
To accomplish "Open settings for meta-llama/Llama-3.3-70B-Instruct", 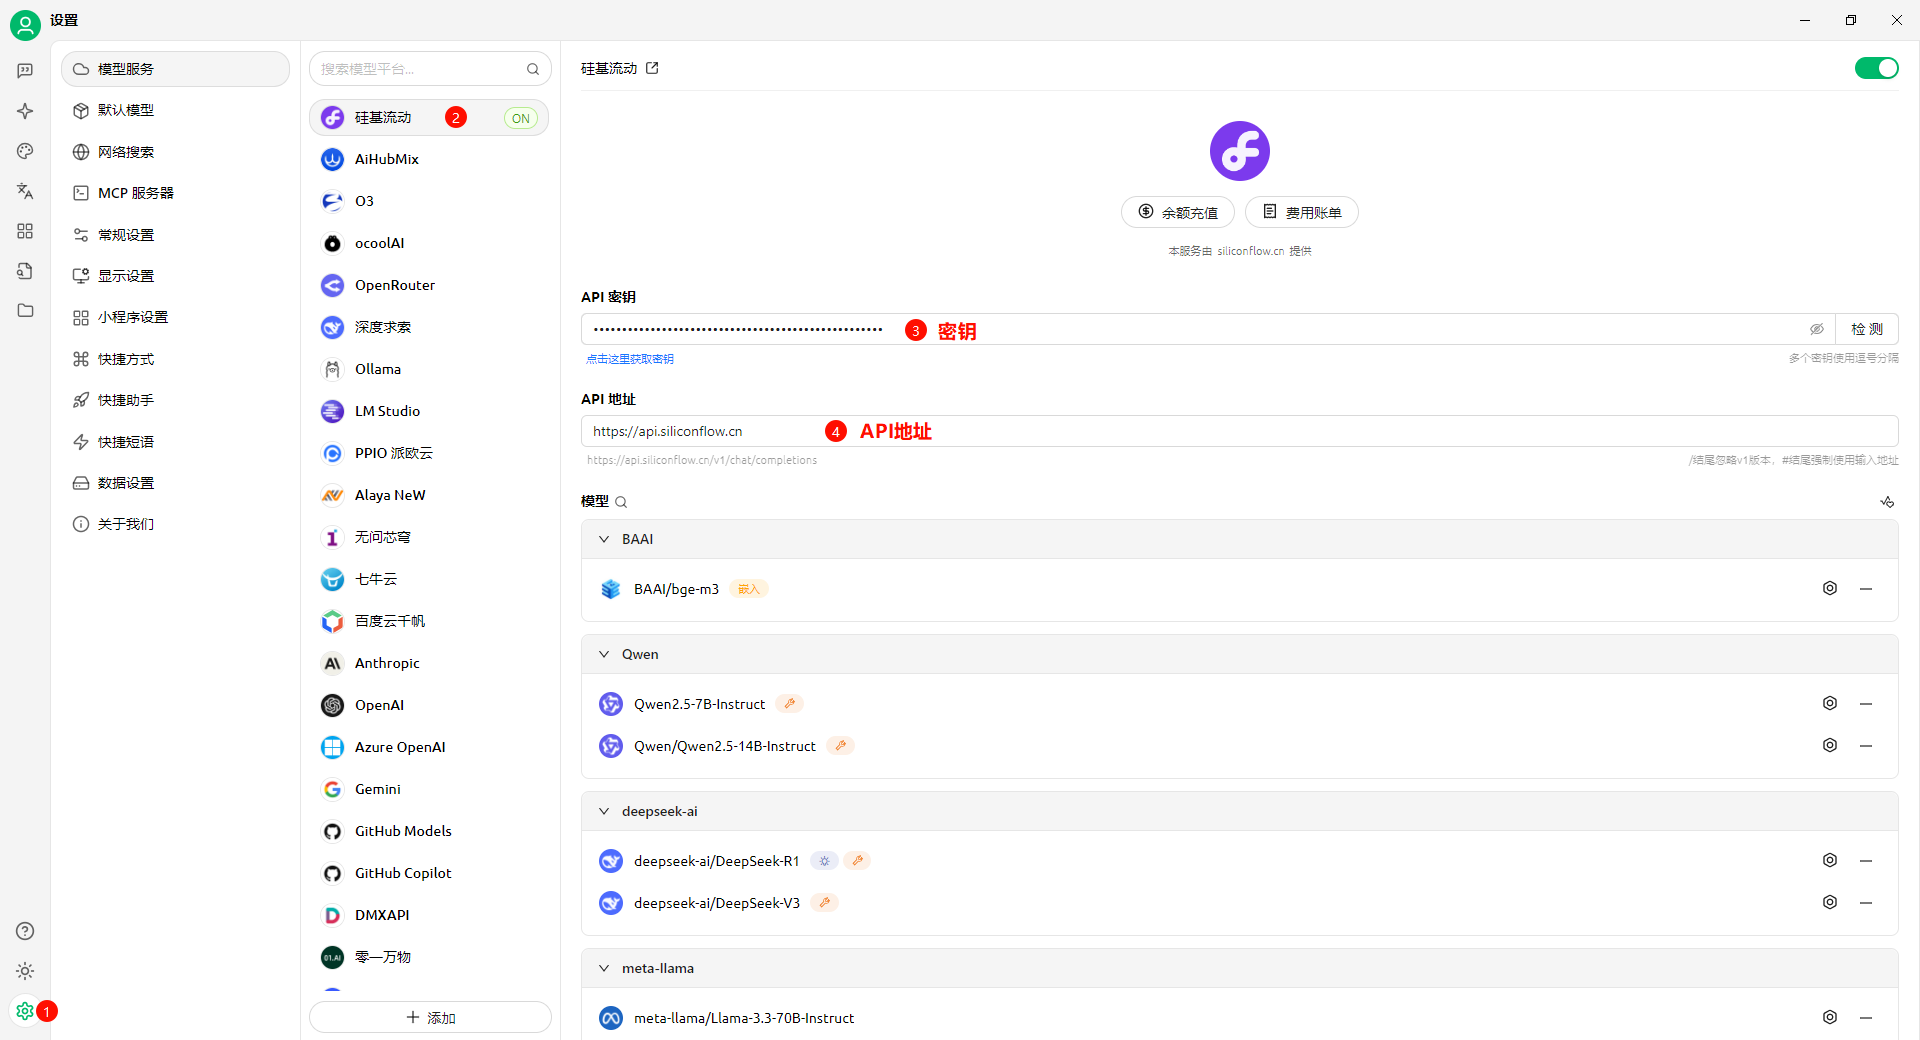I will click(x=1830, y=1017).
